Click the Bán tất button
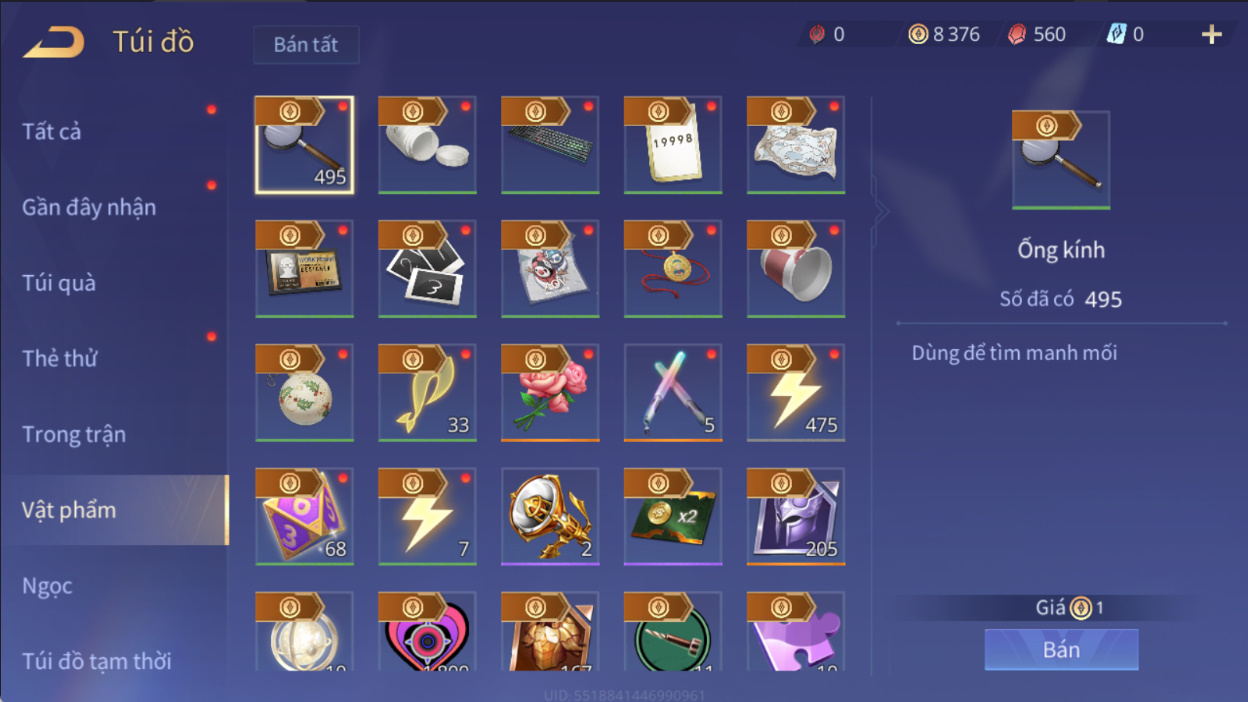 pos(306,45)
